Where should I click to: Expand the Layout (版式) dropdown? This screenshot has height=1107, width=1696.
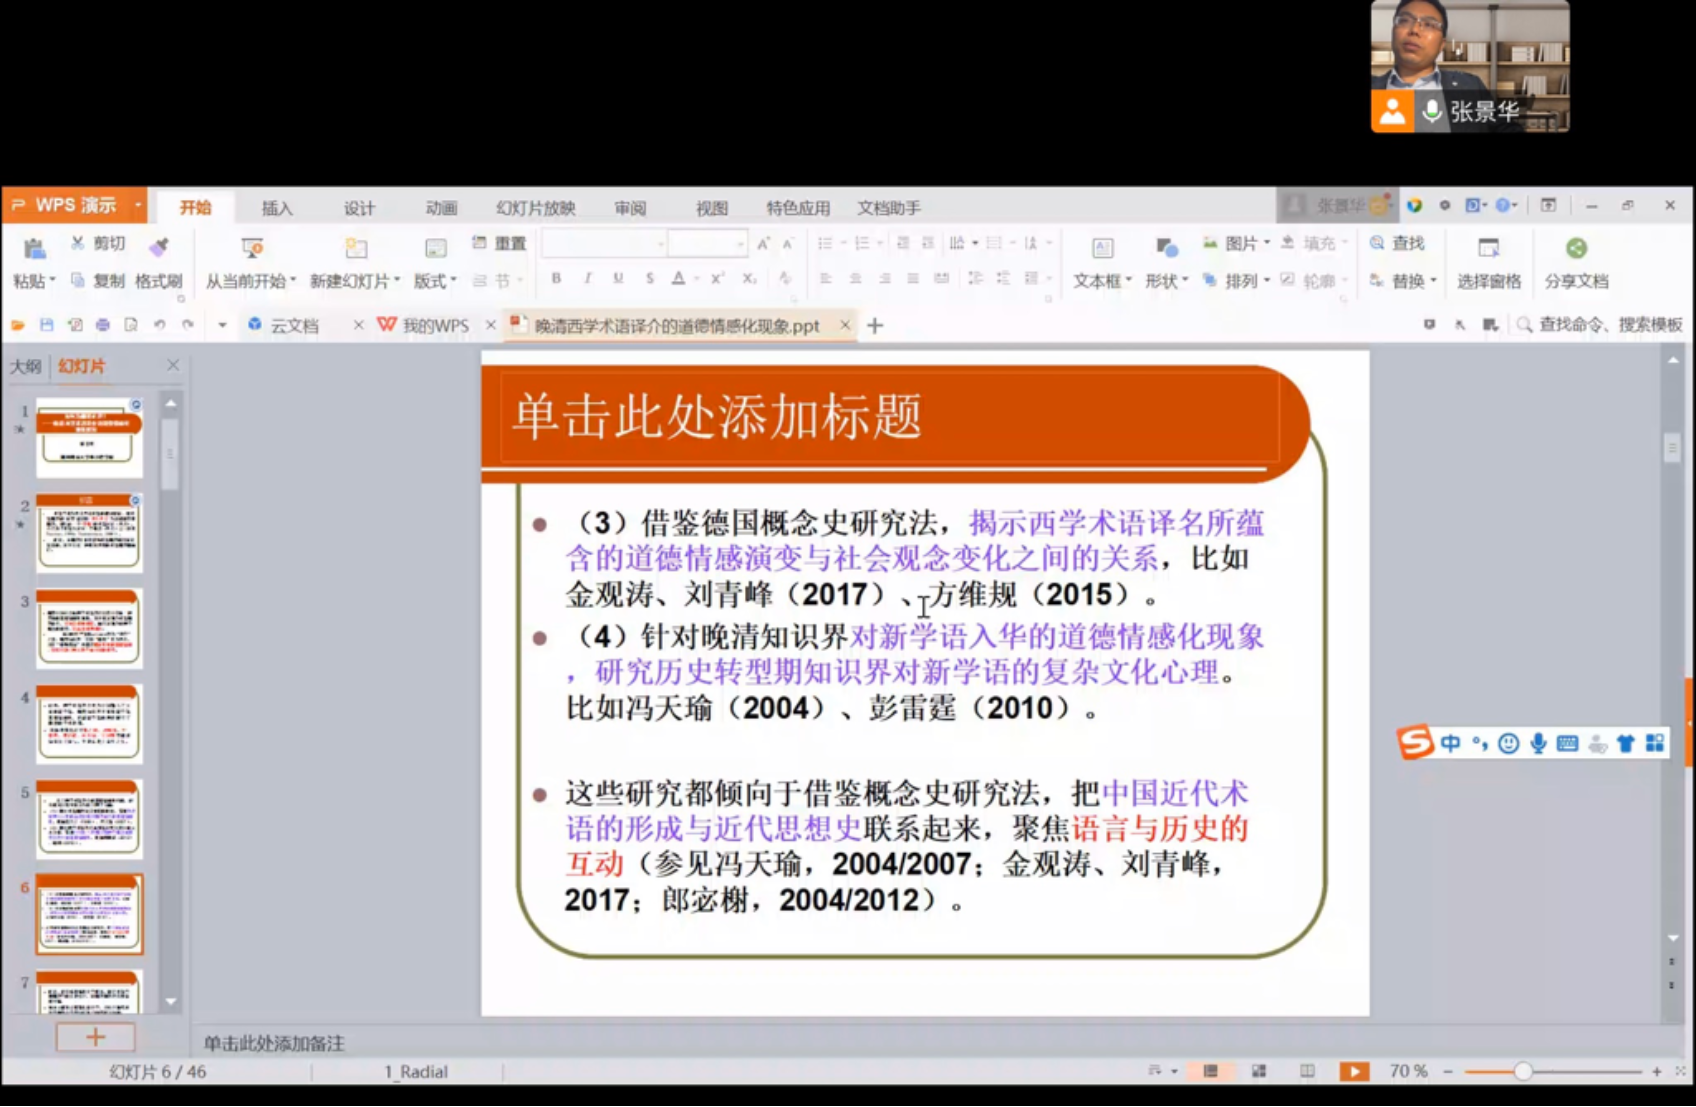pyautogui.click(x=435, y=281)
